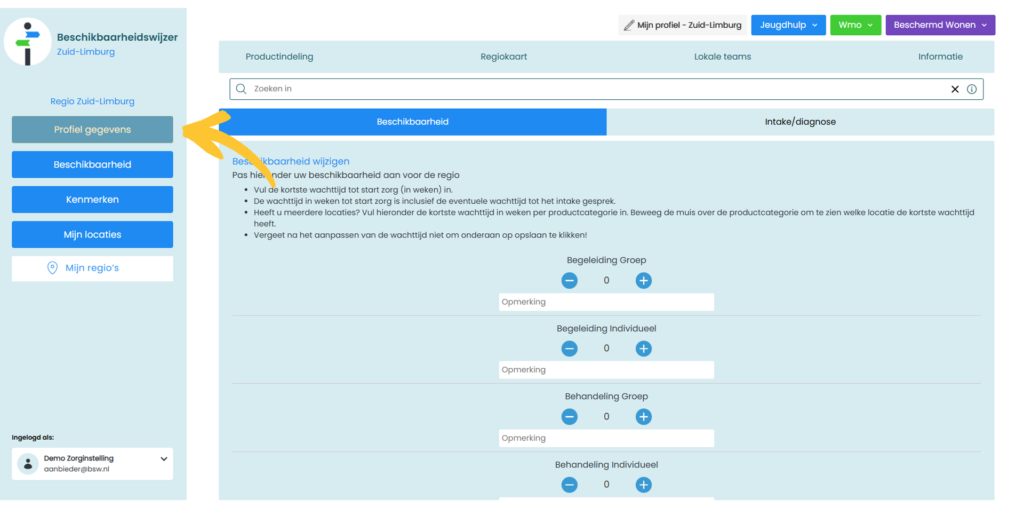Click the Mijn locaties sidebar button
Screen dimensions: 1024x507
pos(92,235)
